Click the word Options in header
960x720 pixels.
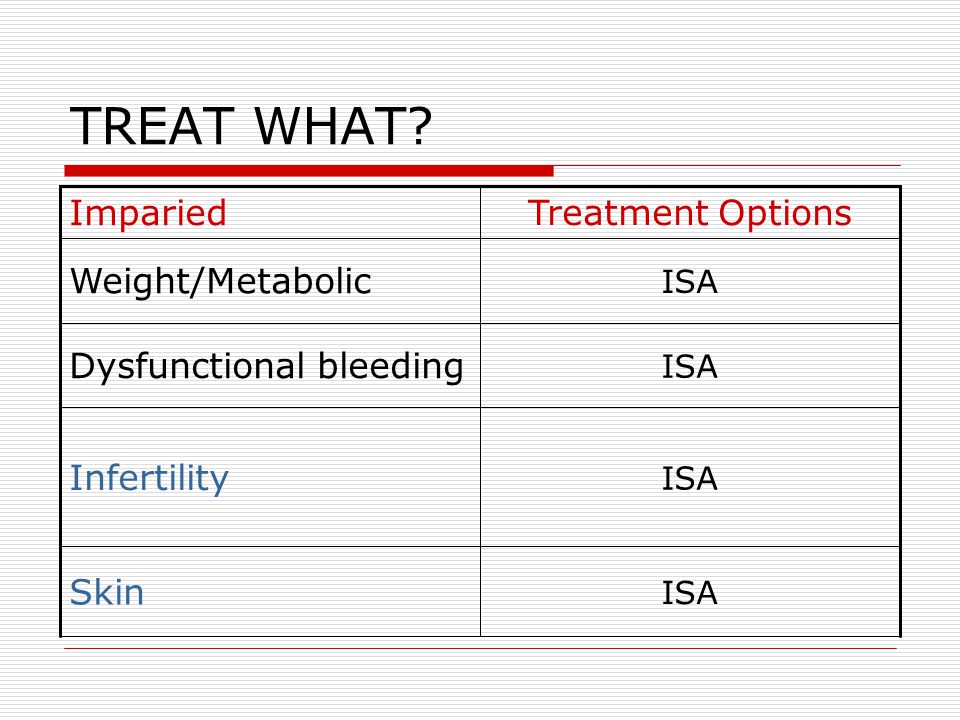(x=785, y=214)
